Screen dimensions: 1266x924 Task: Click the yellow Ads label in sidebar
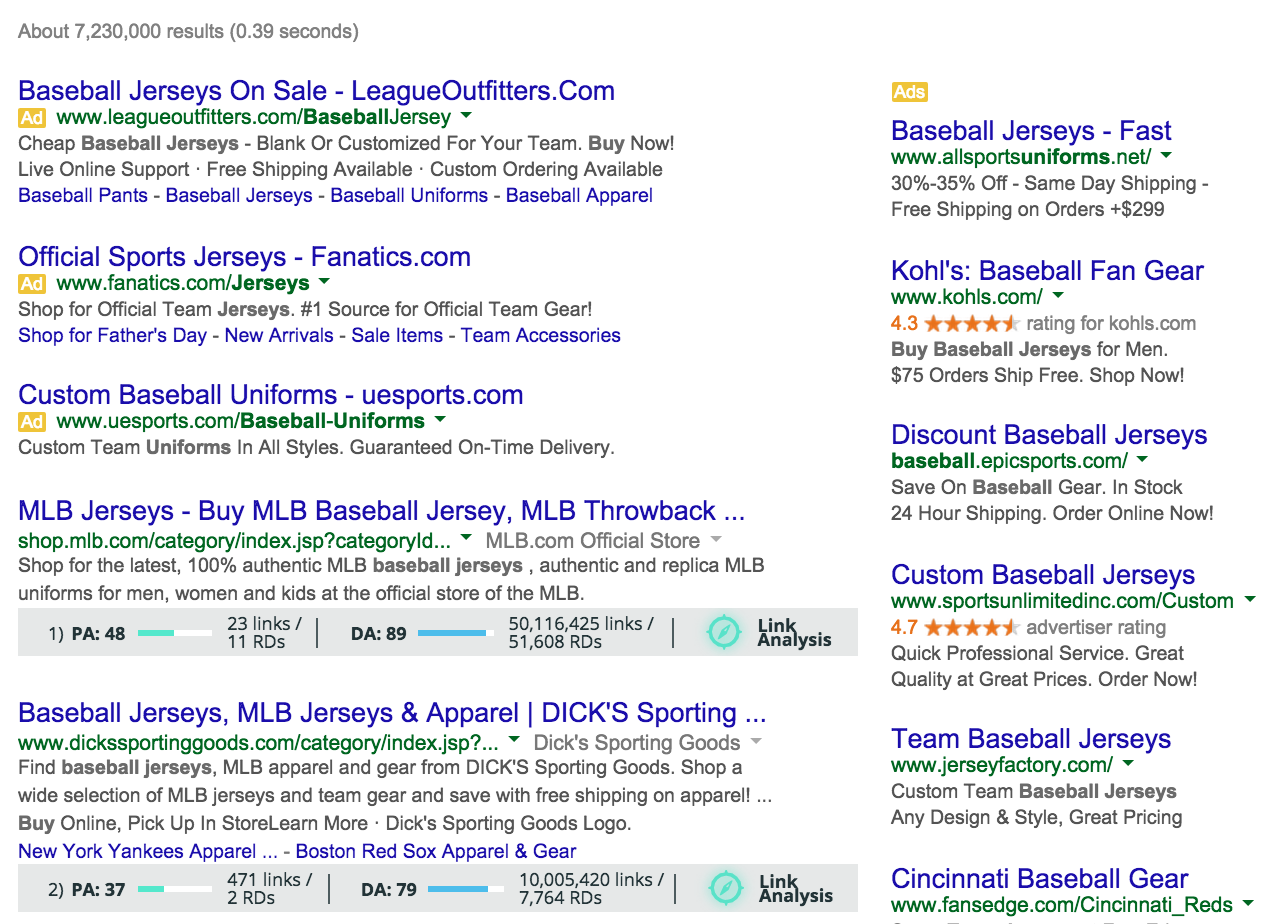[x=909, y=92]
